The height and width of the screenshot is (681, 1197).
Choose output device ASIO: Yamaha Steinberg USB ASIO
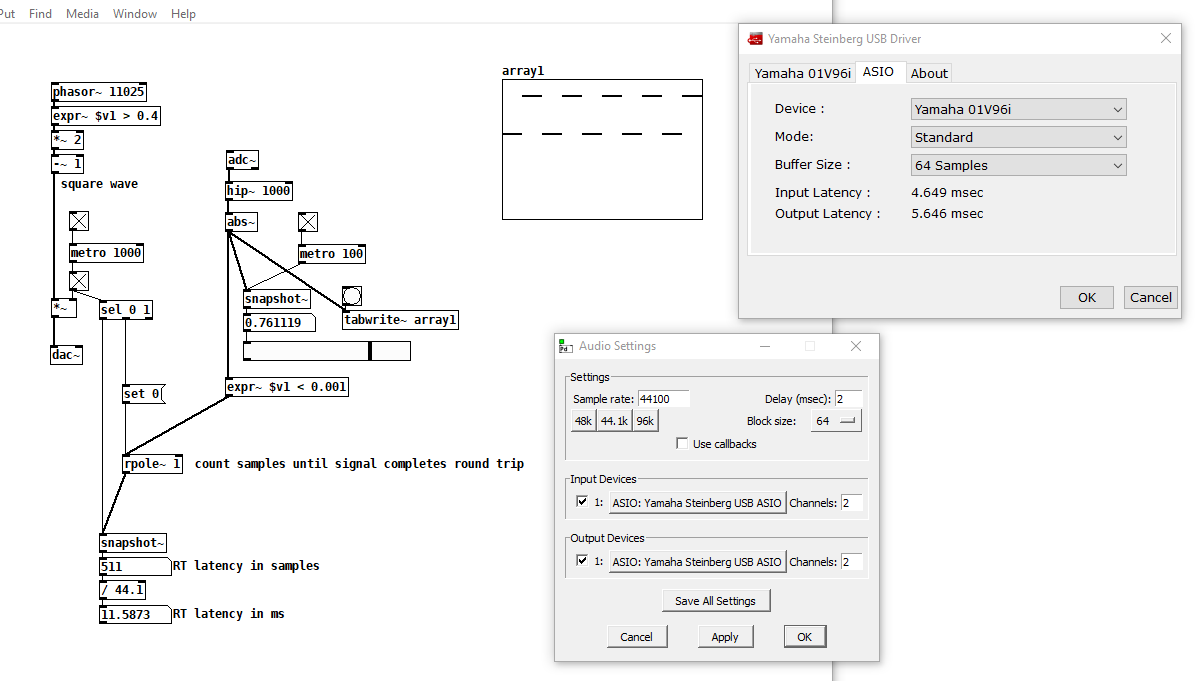pos(697,561)
